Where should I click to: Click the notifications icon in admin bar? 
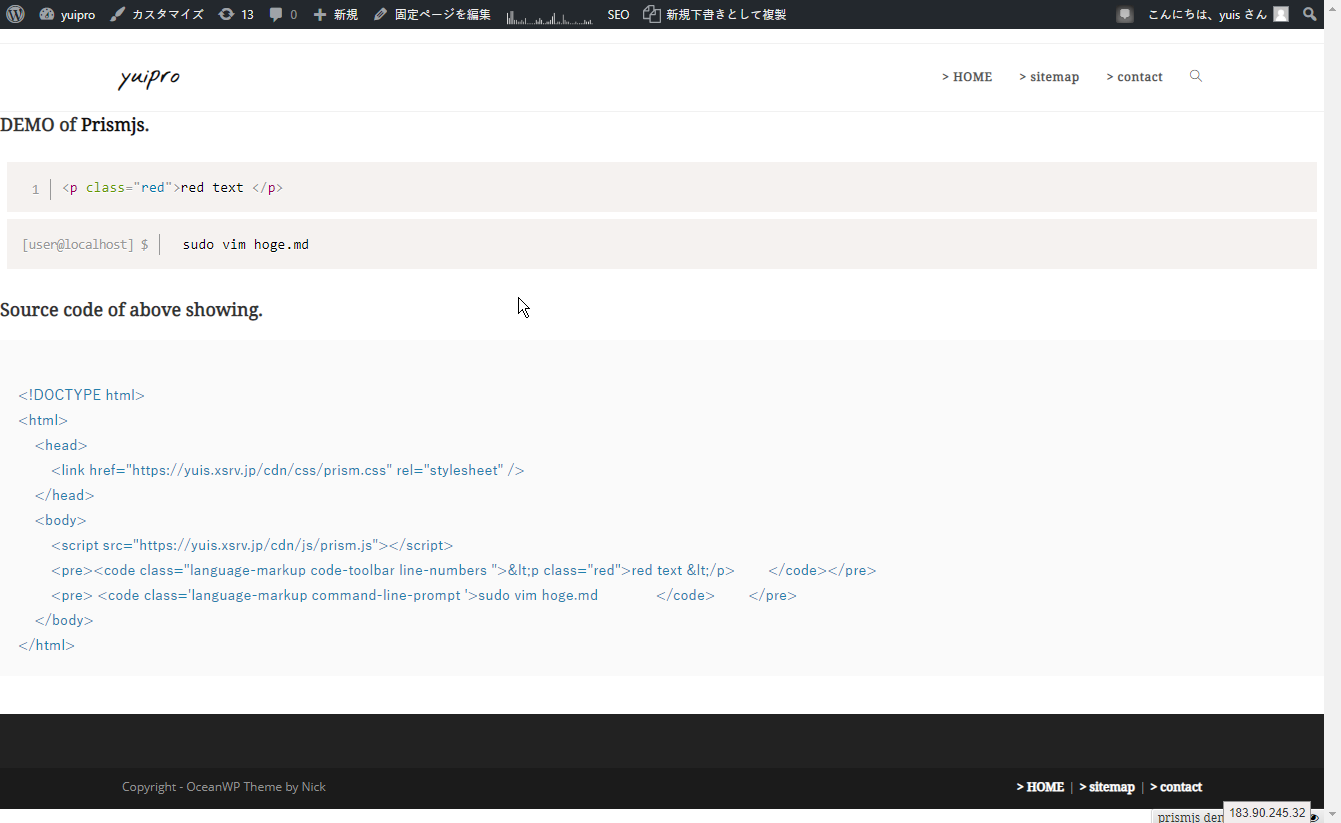pyautogui.click(x=1125, y=15)
